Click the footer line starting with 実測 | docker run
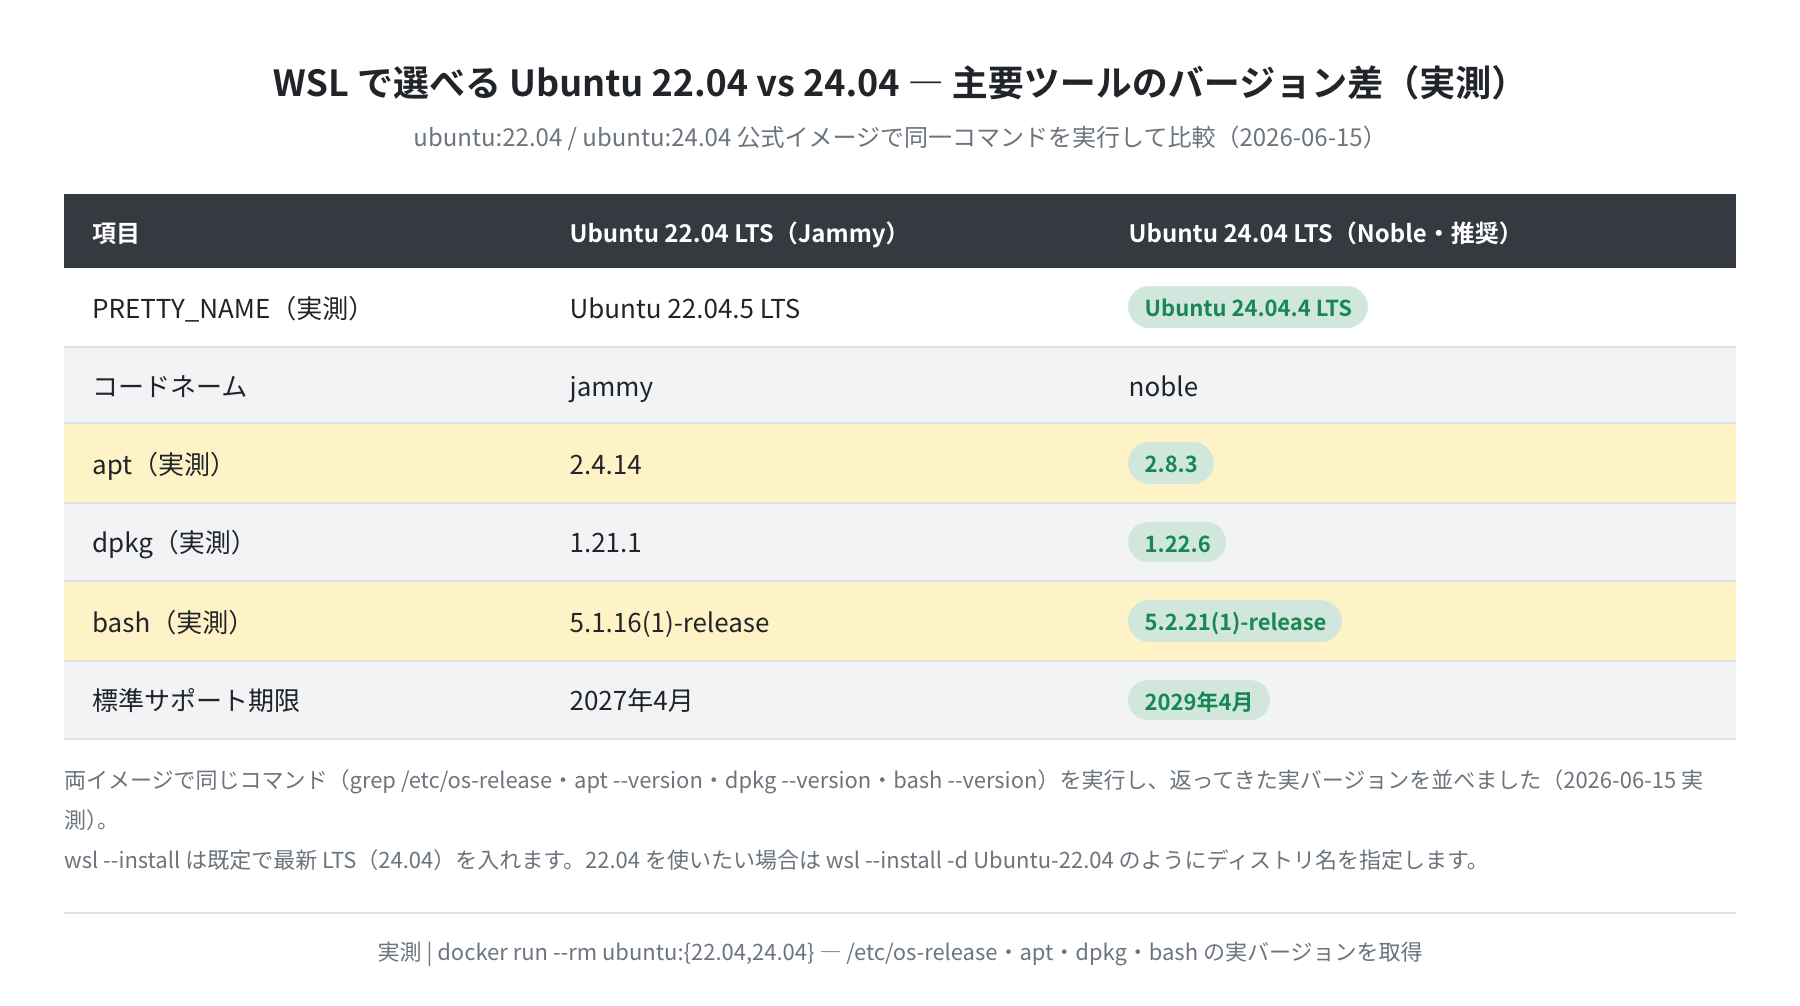Viewport: 1800px width, 1006px height. pos(899,952)
